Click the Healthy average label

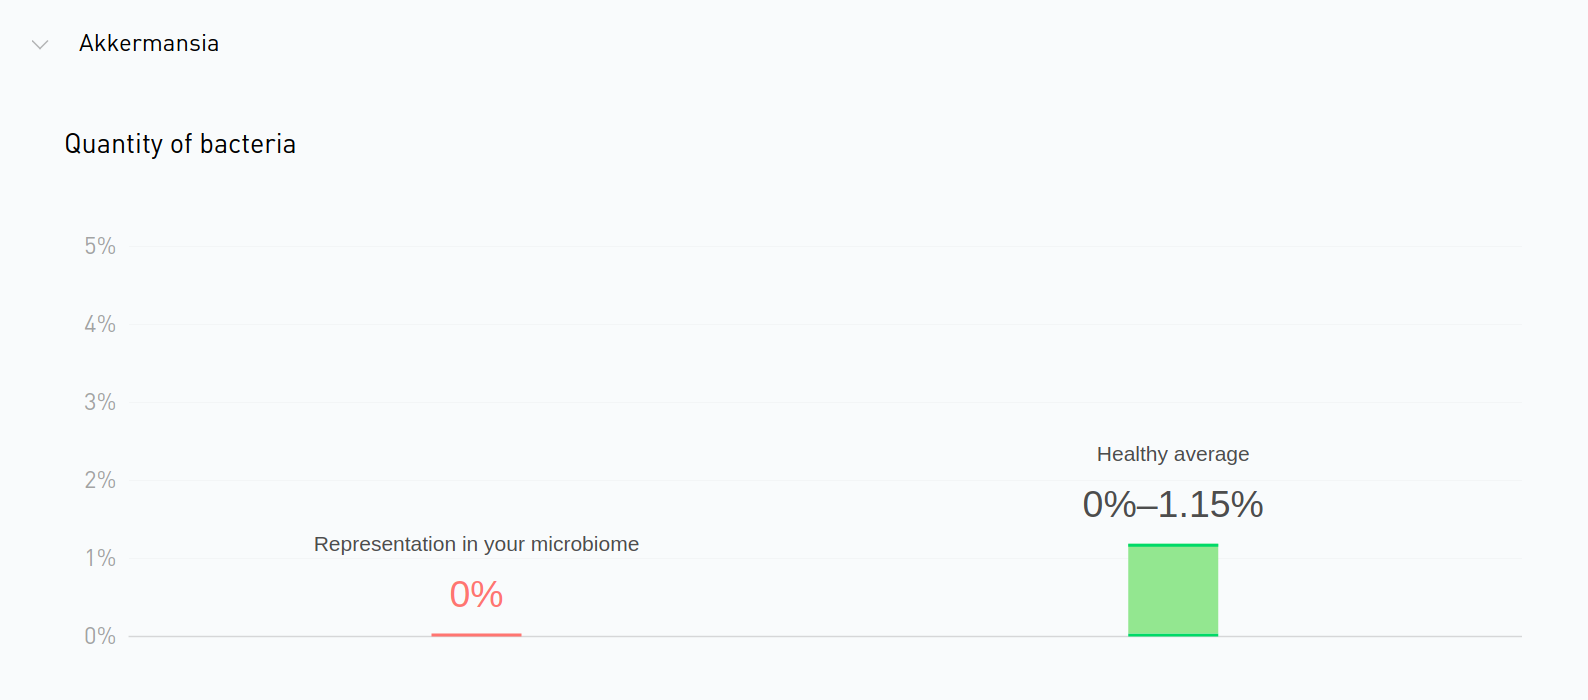coord(1173,454)
